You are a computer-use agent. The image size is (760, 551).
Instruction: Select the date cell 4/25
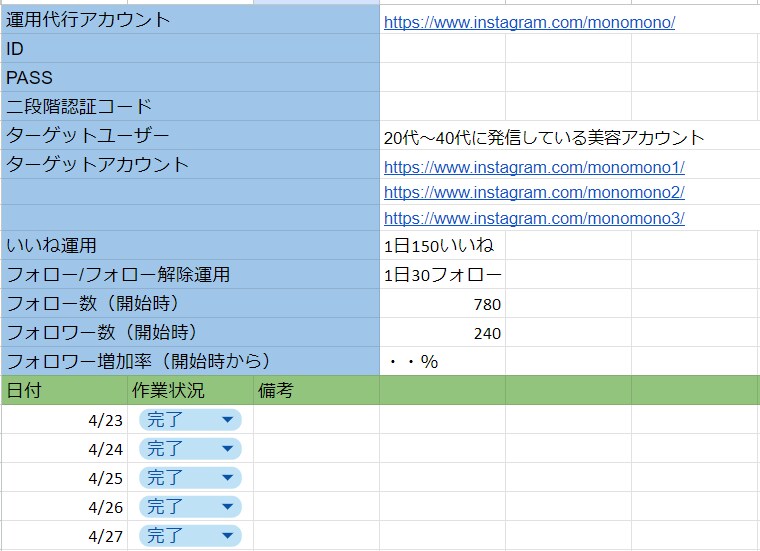pyautogui.click(x=64, y=478)
